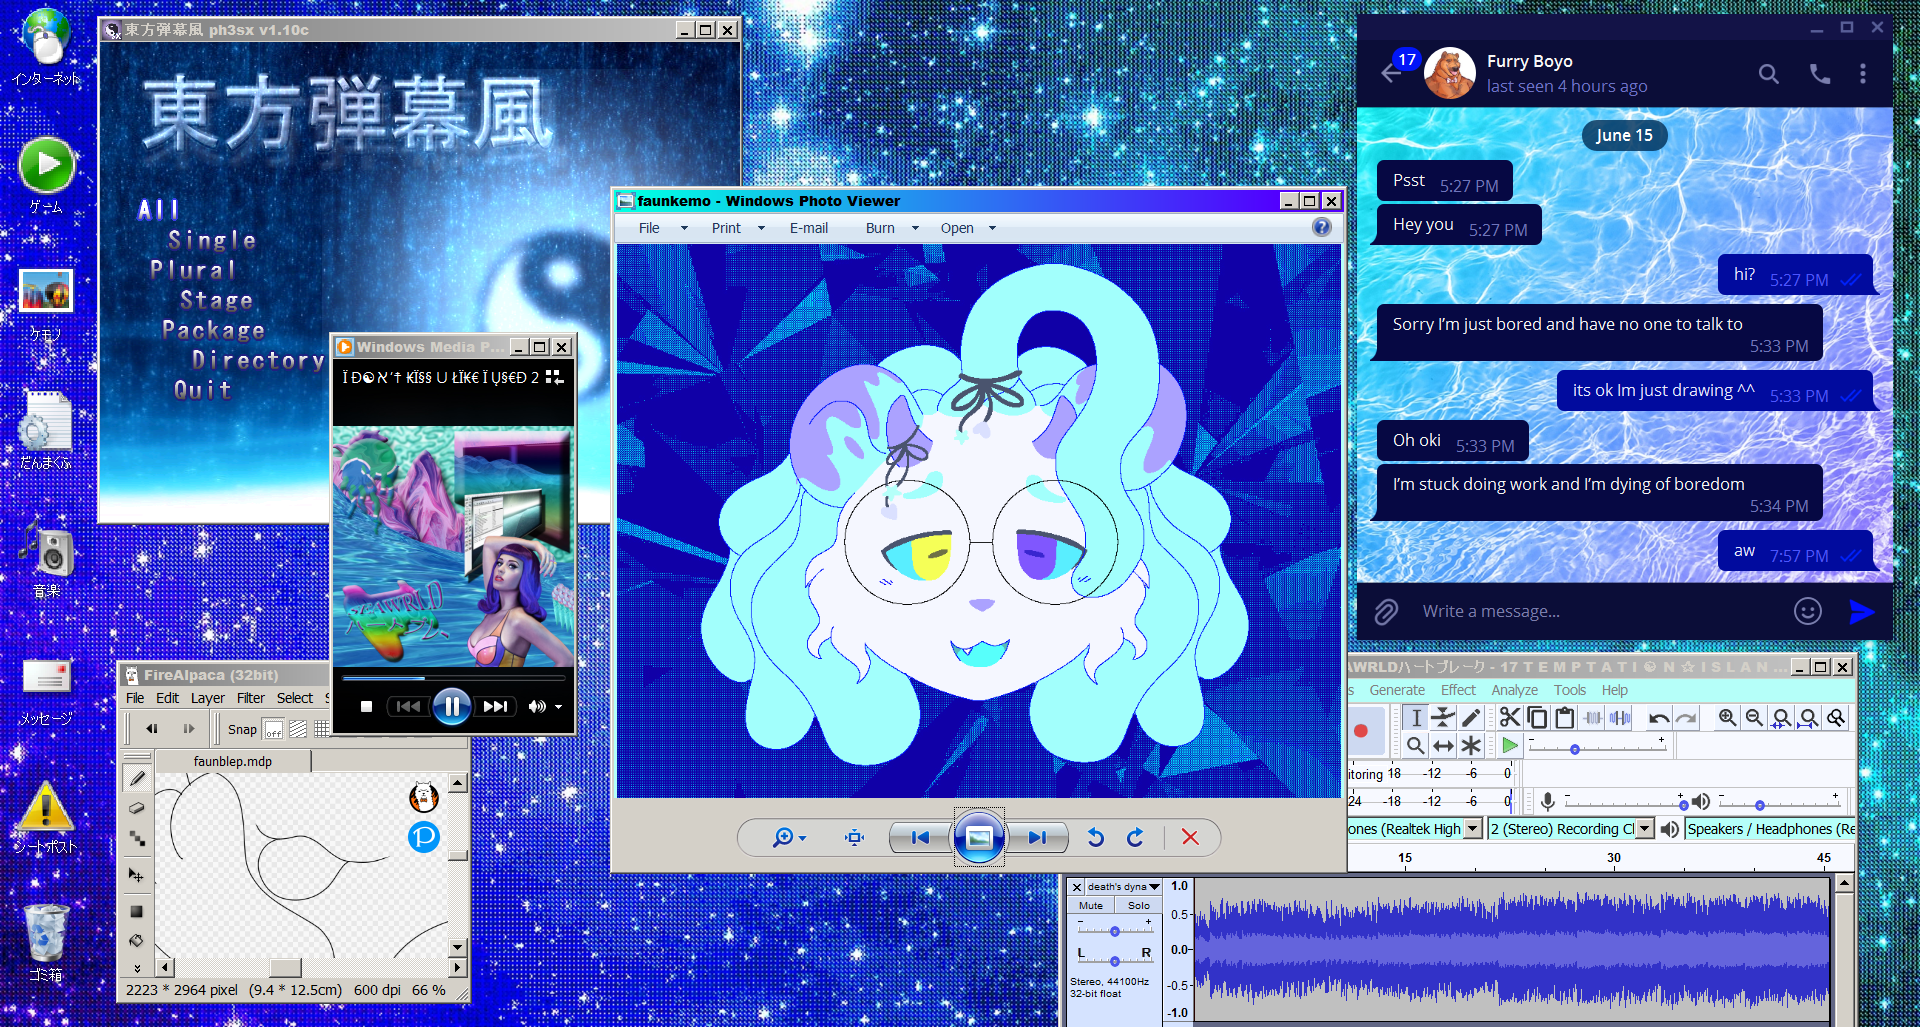Viewport: 1920px width, 1027px height.
Task: Mute the death's dyna track in Audacity
Action: pos(1091,905)
